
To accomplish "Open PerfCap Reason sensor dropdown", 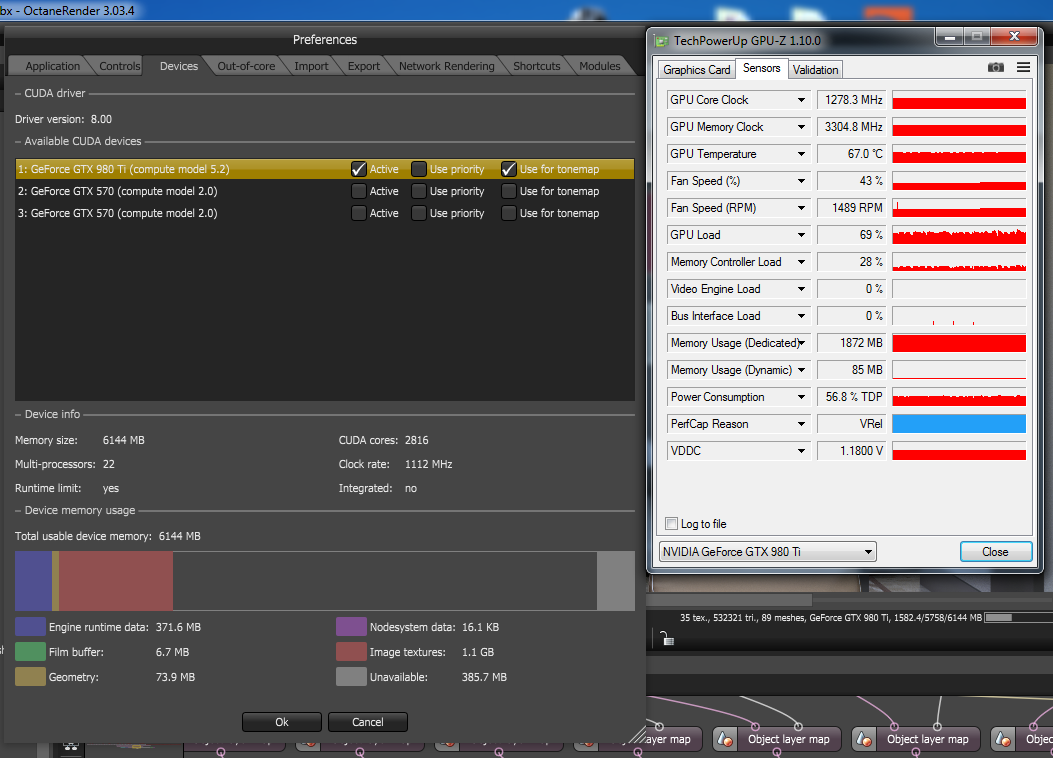I will pyautogui.click(x=801, y=424).
